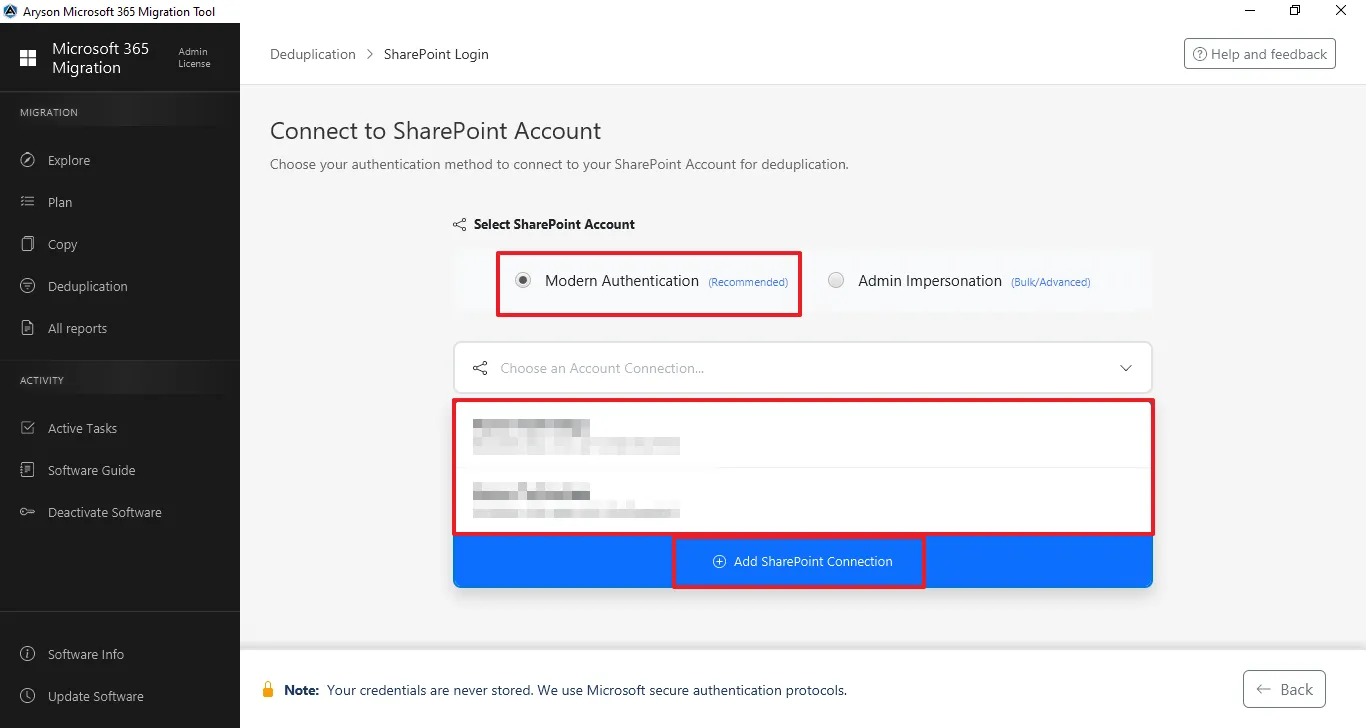Click the Select SharePoint Account label
Image resolution: width=1366 pixels, height=728 pixels.
click(x=554, y=225)
